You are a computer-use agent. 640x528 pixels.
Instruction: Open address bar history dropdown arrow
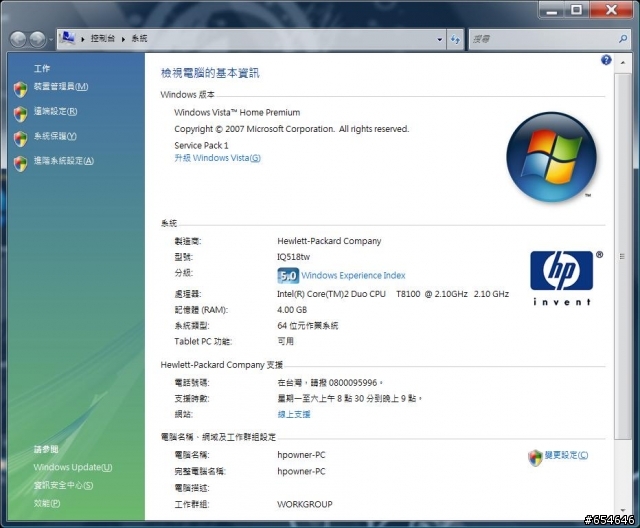point(440,40)
